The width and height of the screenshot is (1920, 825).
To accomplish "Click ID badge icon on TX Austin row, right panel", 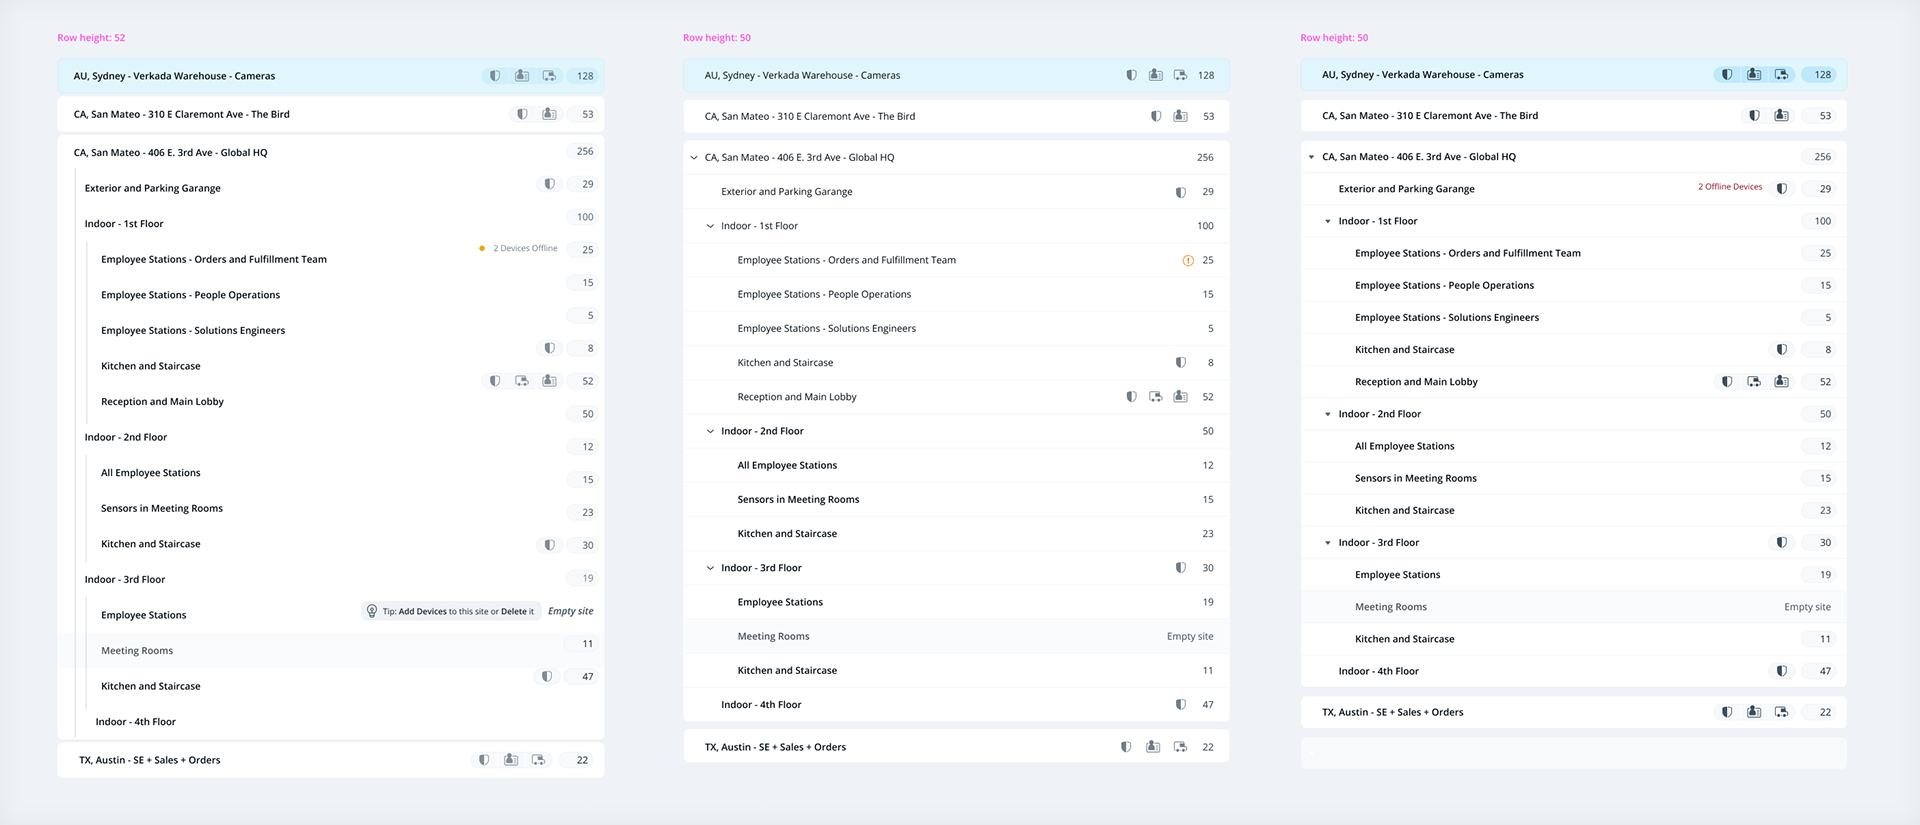I will [1754, 712].
